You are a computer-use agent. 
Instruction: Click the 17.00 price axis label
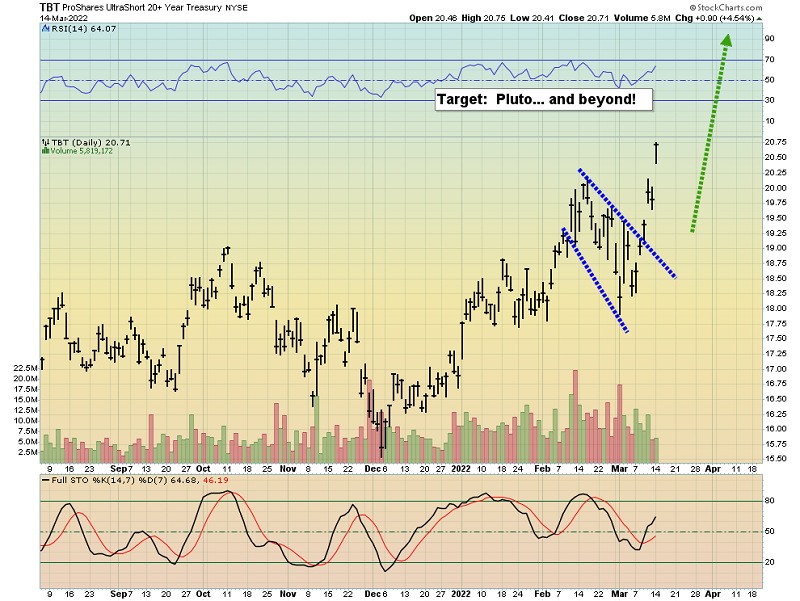click(x=775, y=369)
